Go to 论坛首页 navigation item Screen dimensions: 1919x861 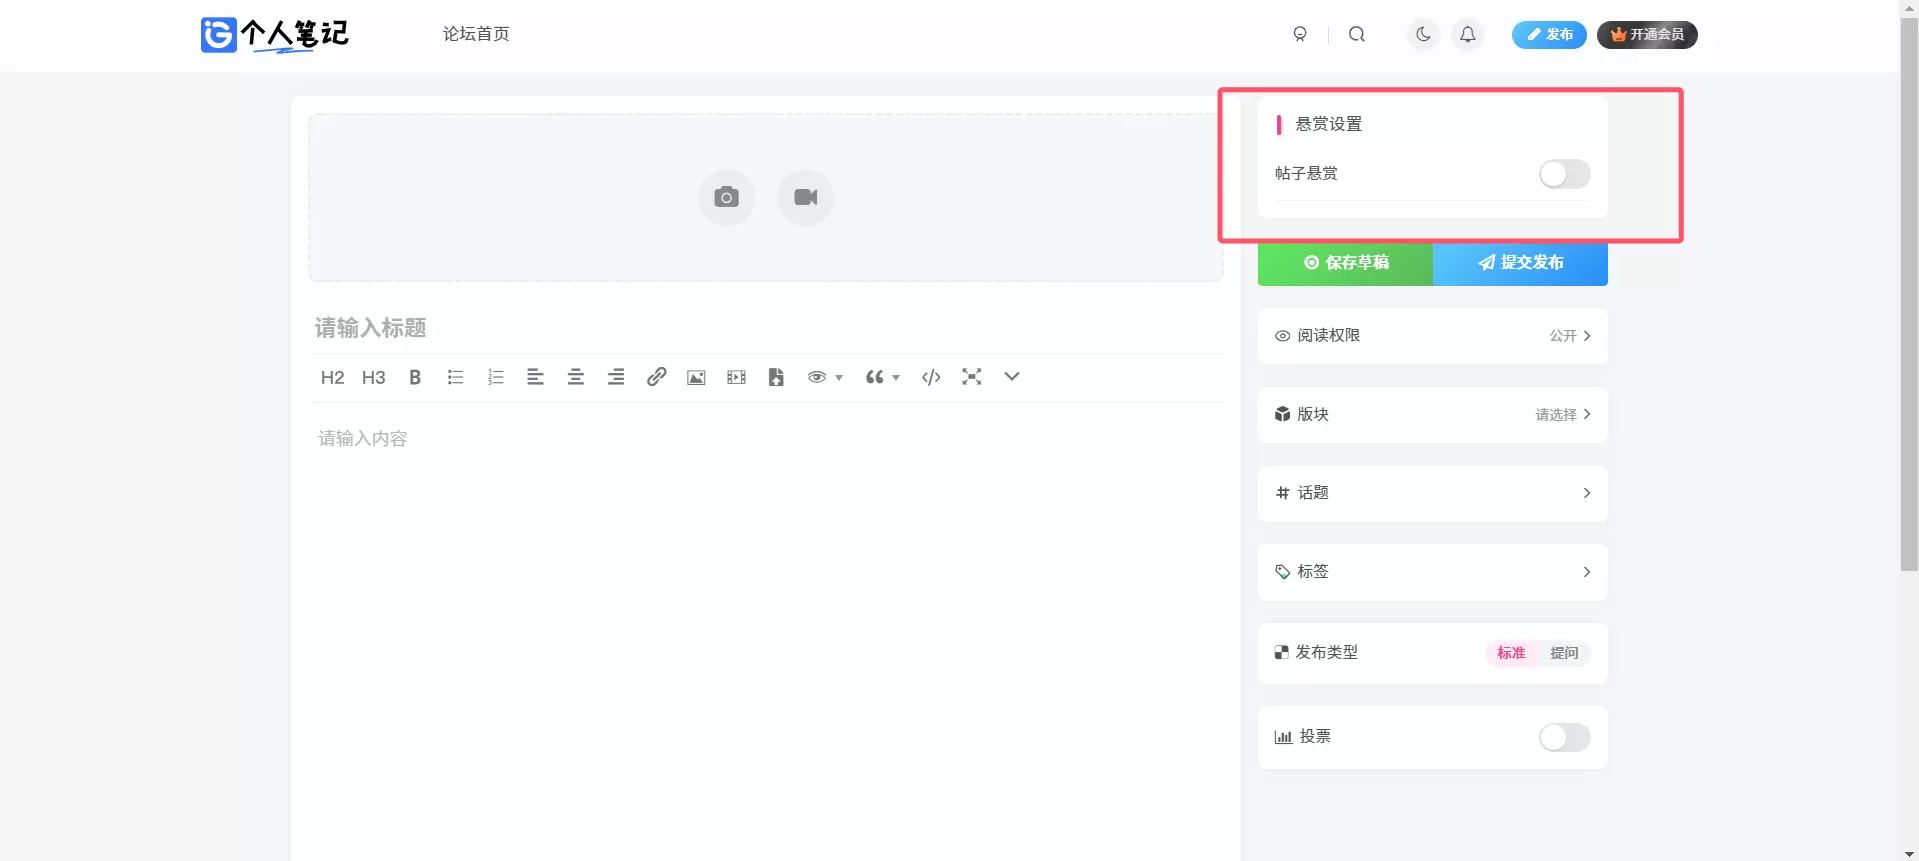(476, 34)
